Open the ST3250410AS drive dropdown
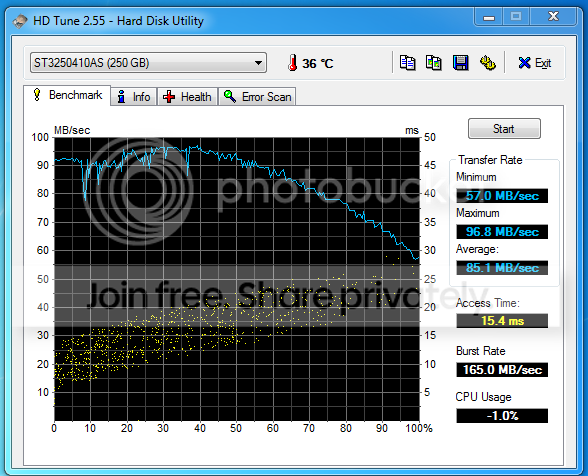588x476 pixels. (x=148, y=63)
